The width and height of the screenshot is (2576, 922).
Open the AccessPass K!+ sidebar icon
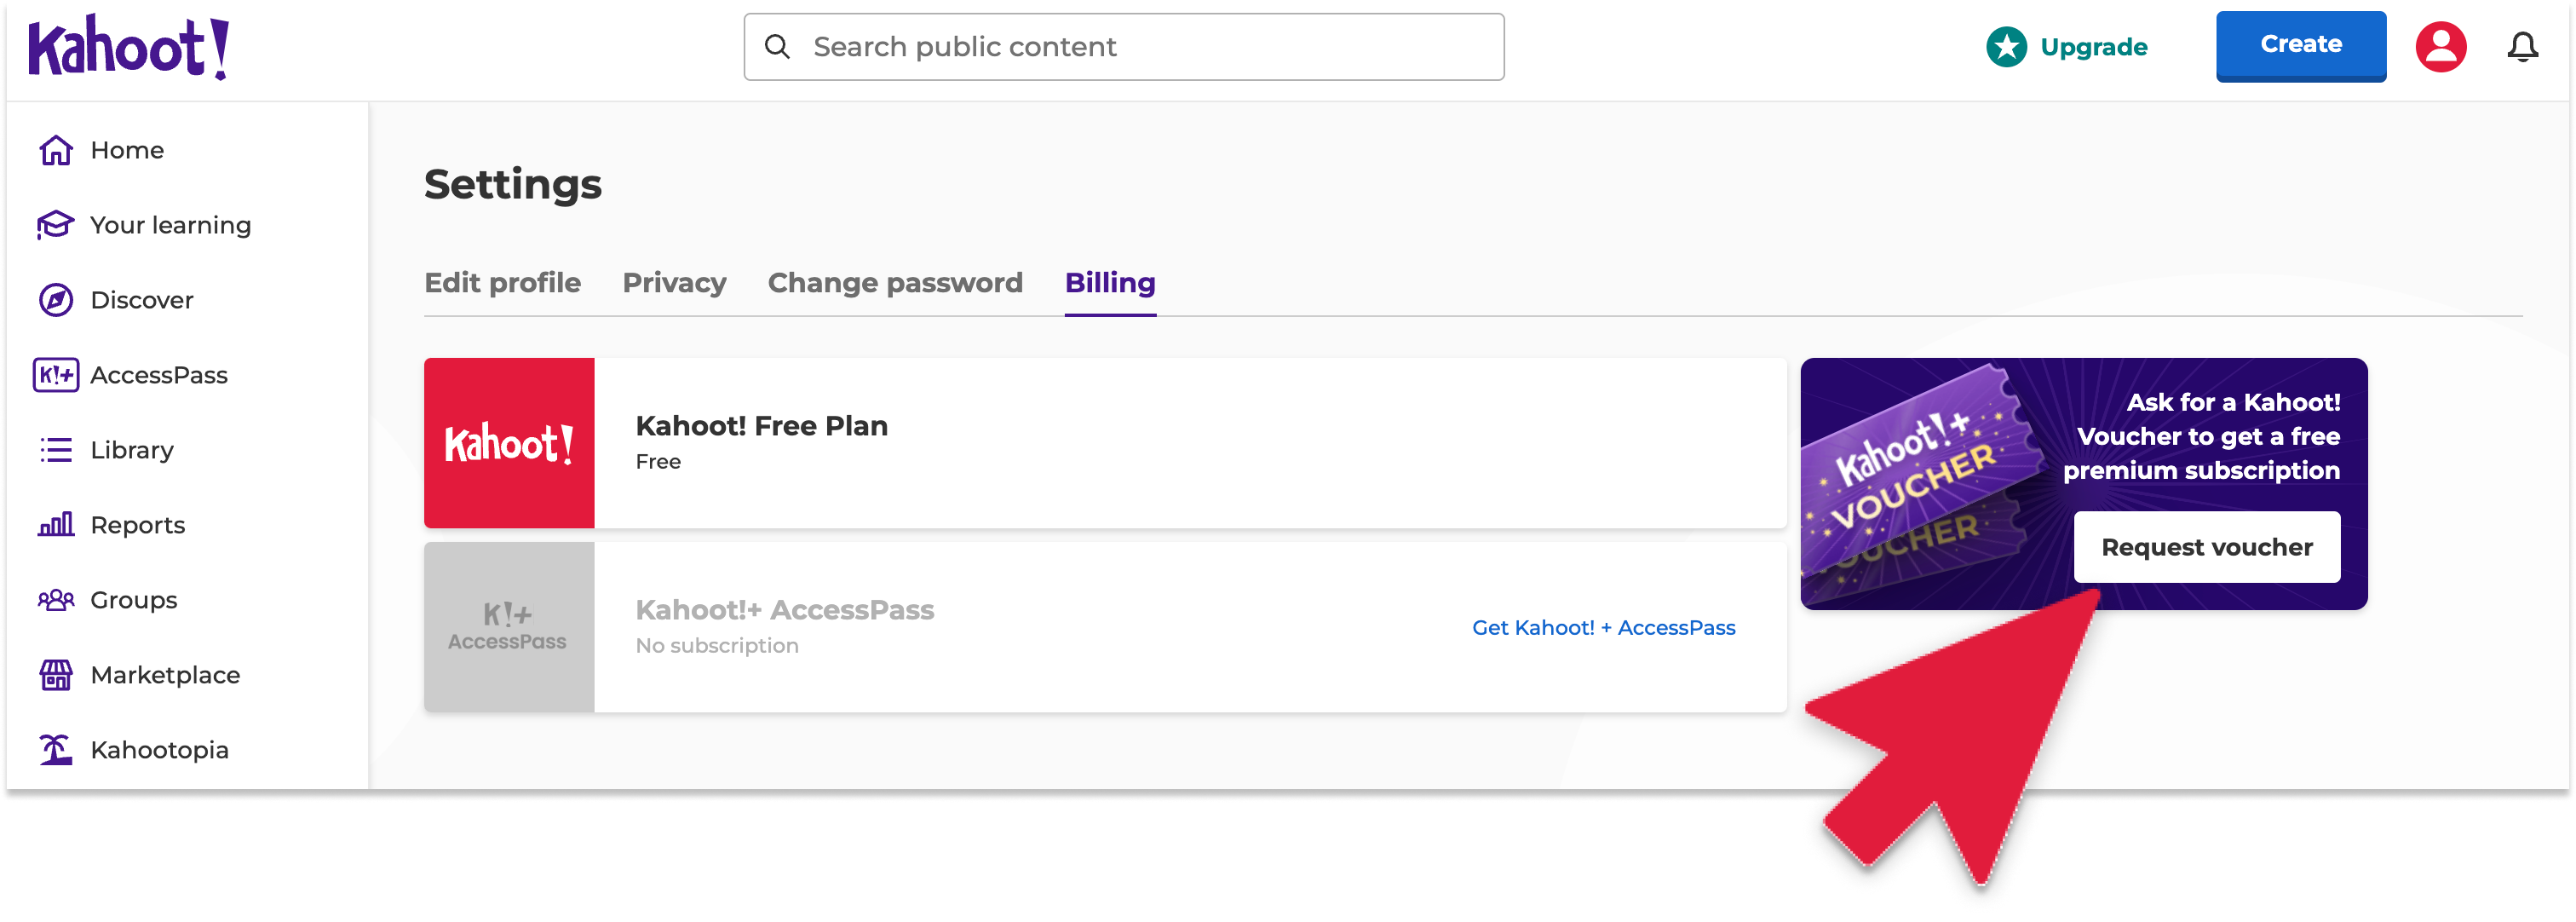point(56,375)
